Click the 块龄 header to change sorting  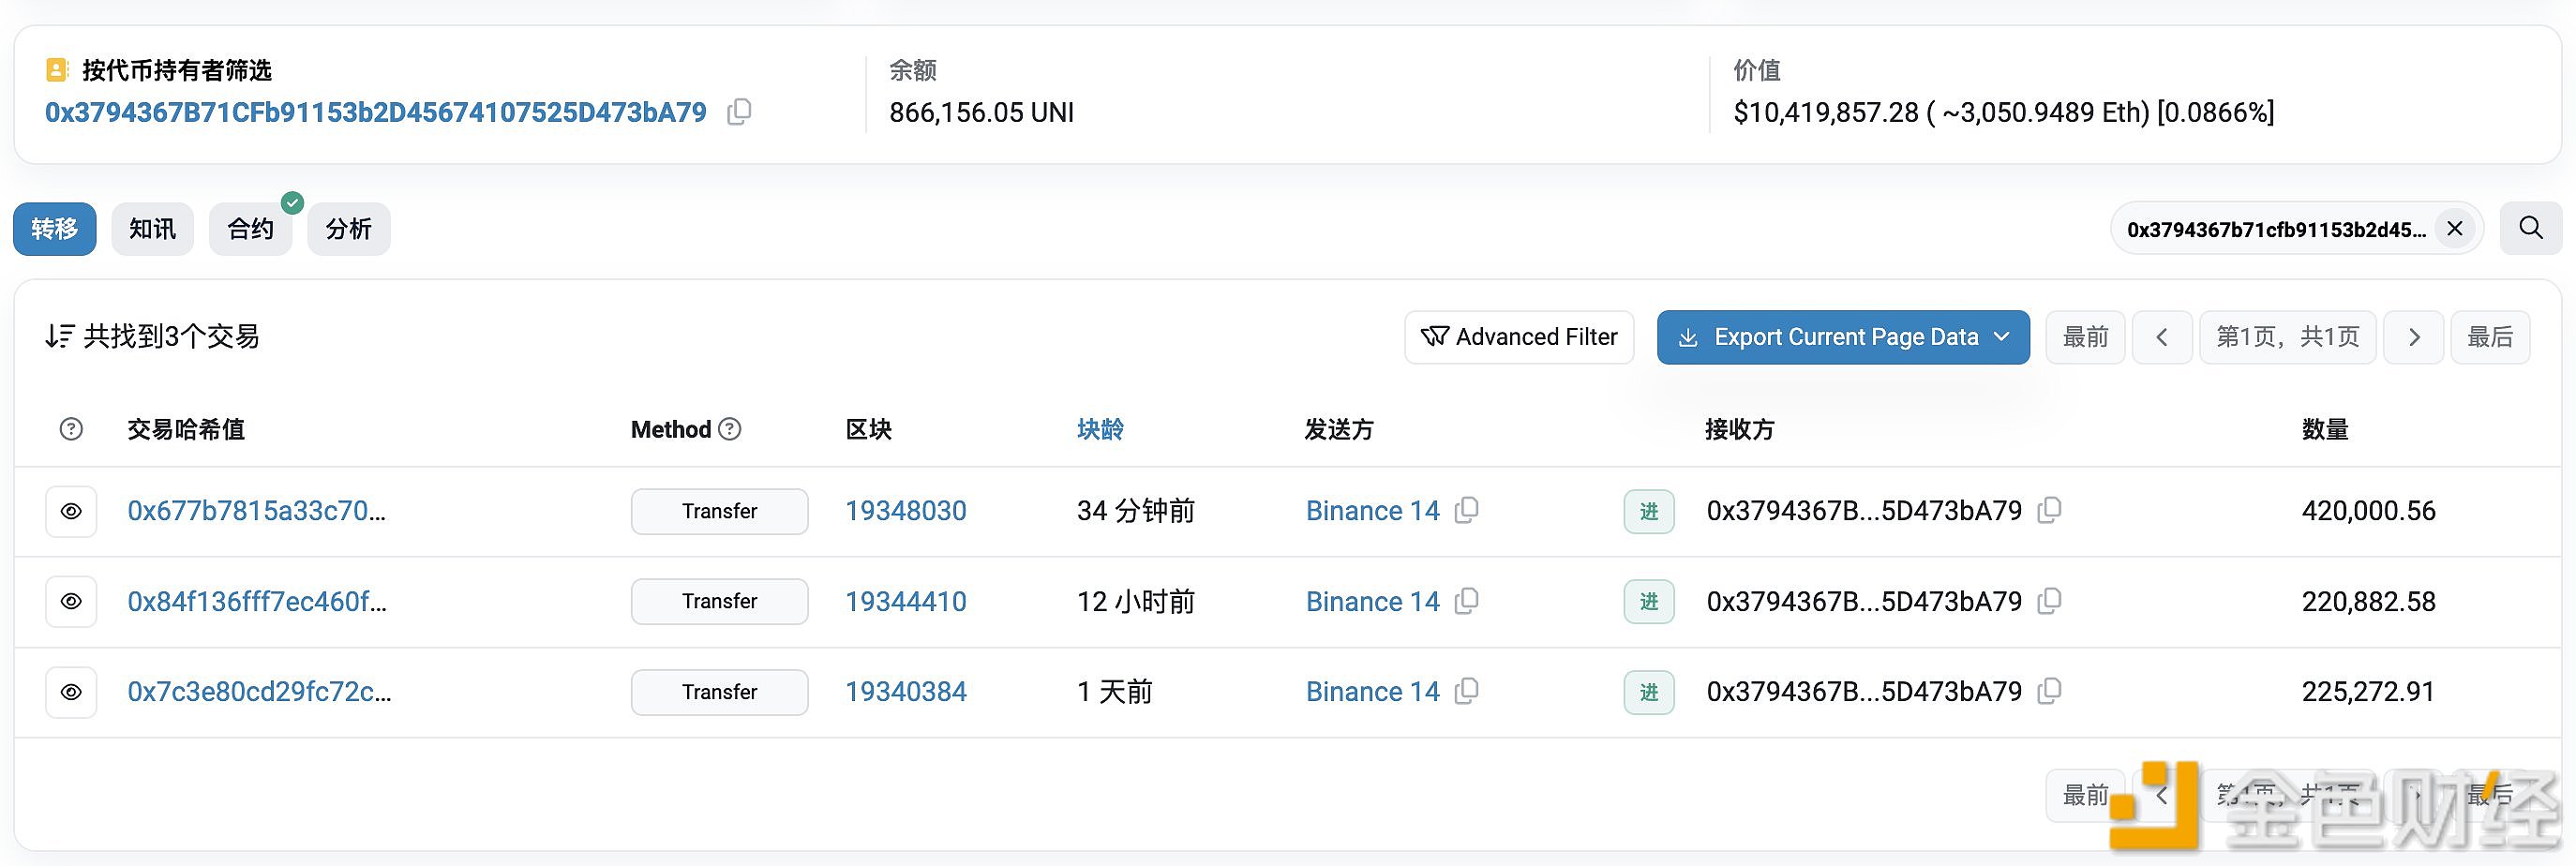tap(1098, 429)
